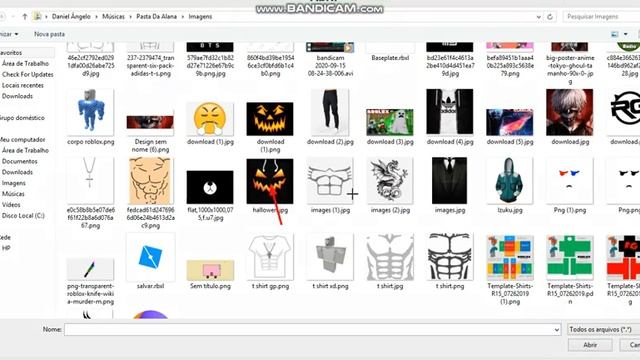The image size is (640, 360).
Task: Select images (1).jpg abs outline
Action: [x=330, y=186]
